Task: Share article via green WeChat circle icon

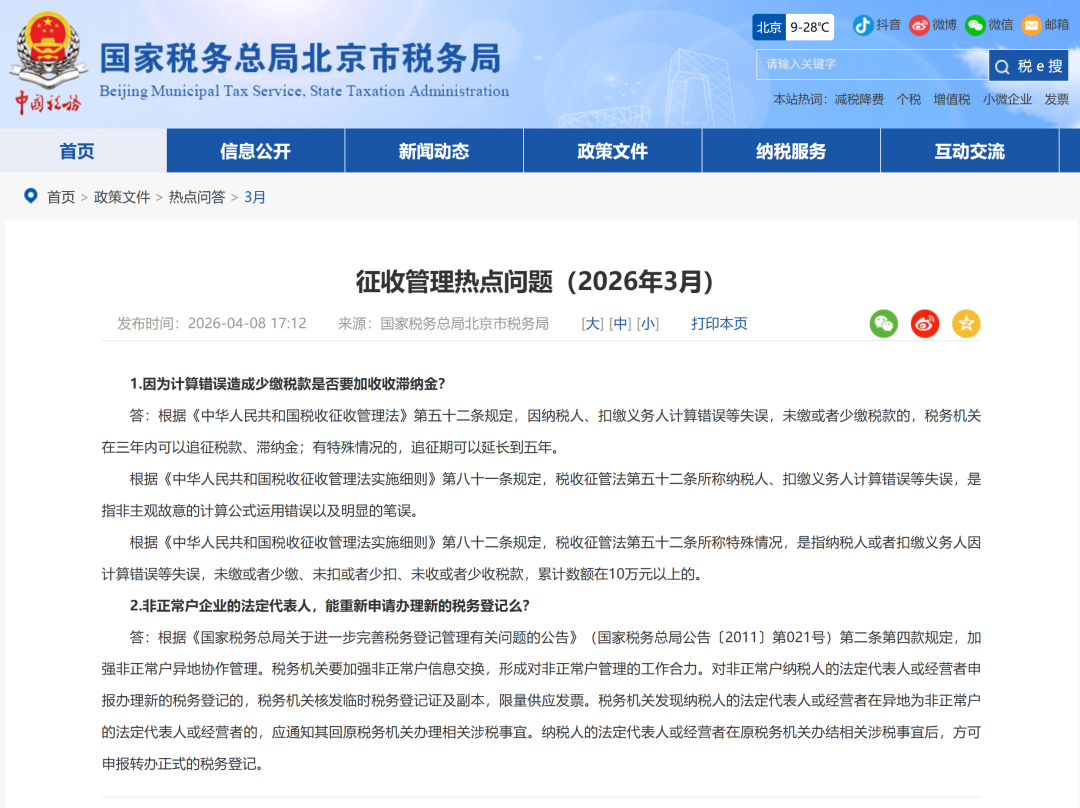Action: [884, 323]
